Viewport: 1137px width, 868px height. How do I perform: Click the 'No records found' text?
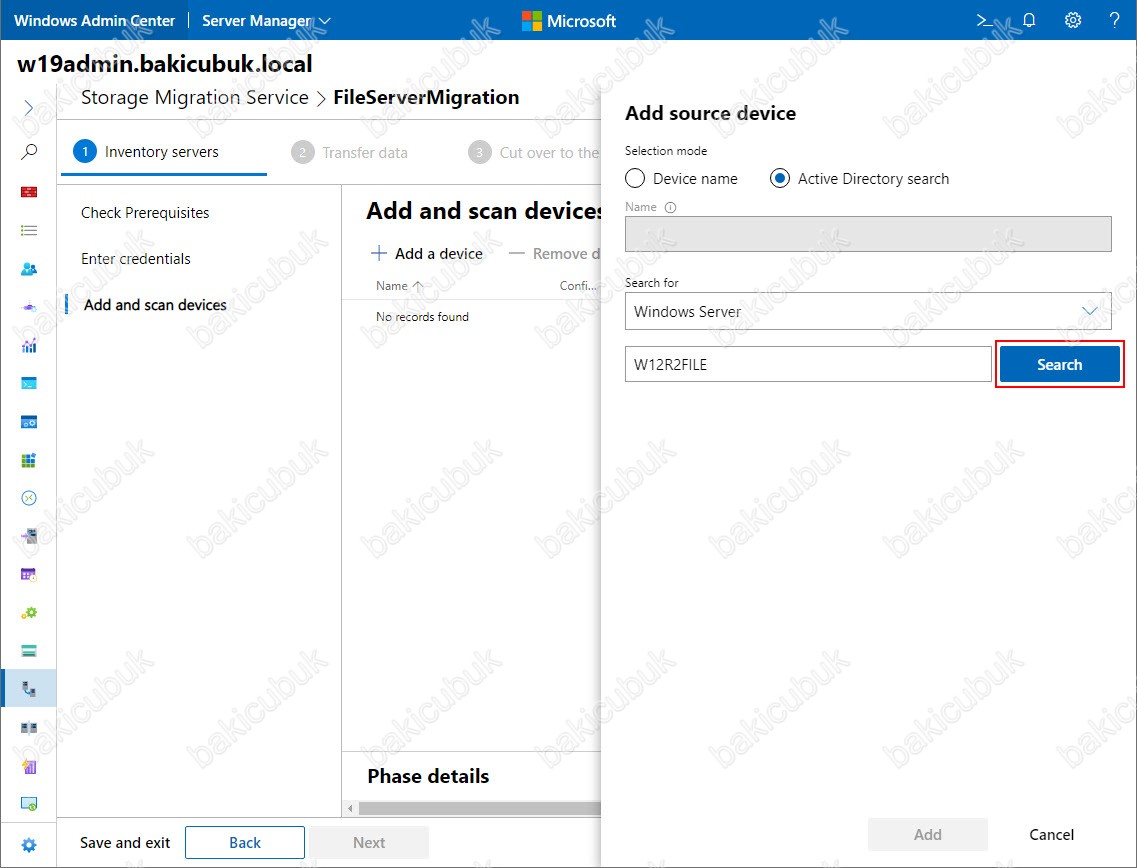pos(422,317)
